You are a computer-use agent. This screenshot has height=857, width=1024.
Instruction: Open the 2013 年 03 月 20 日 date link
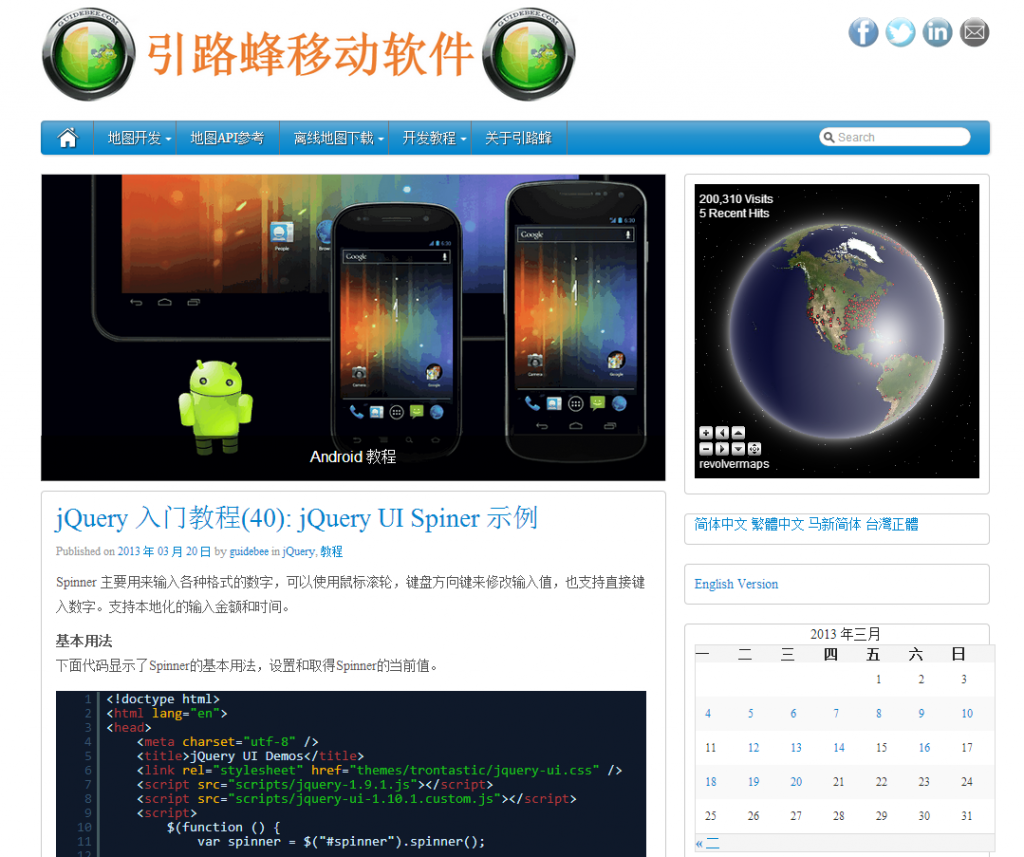point(164,551)
